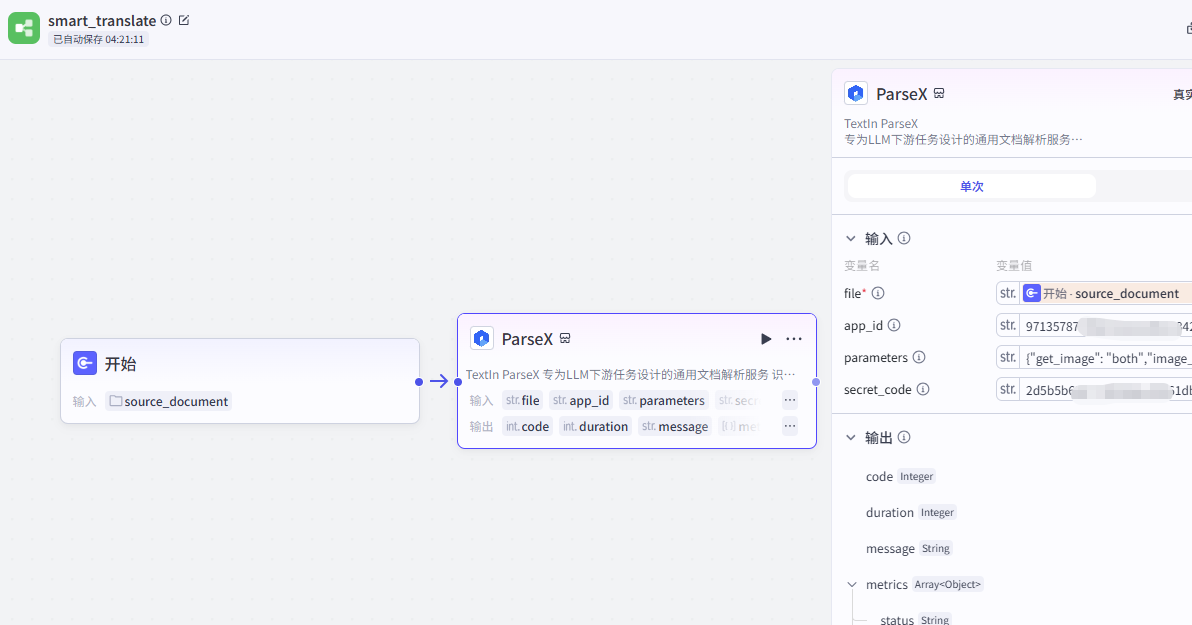Viewport: 1192px width, 625px height.
Task: Show info tooltip for the app_id variable
Action: (894, 325)
